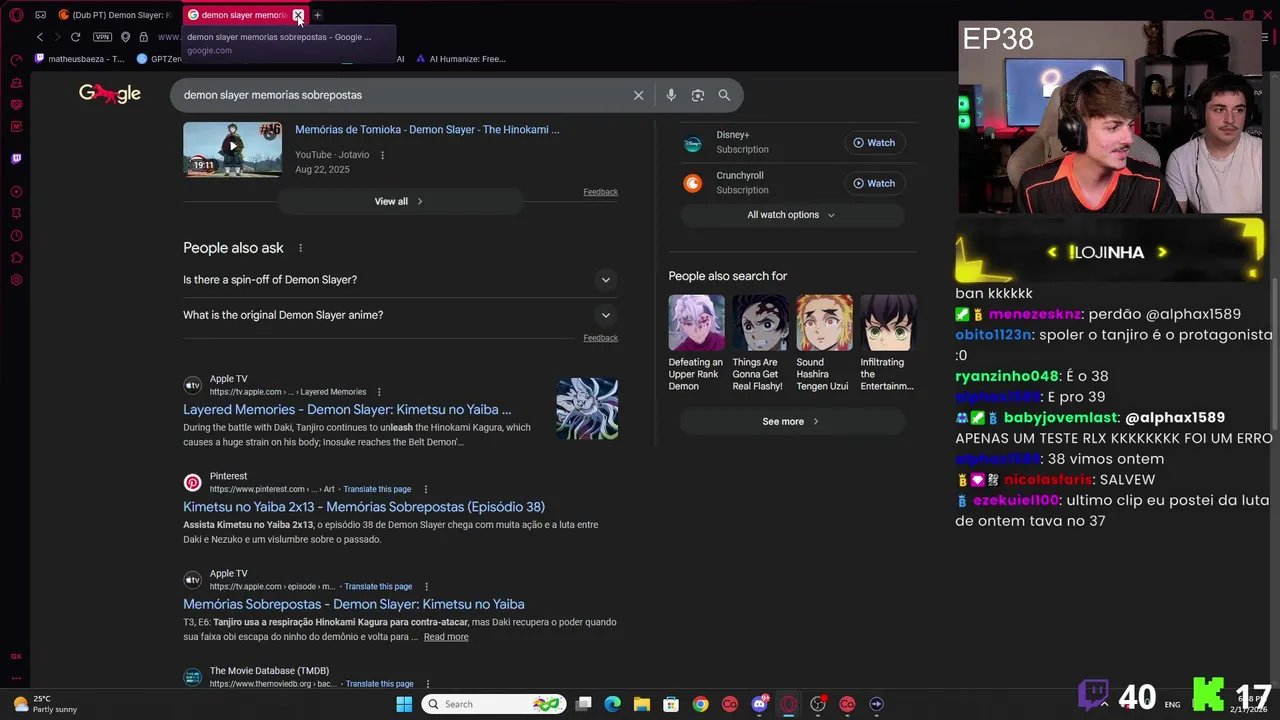
Task: Launch Microsoft Edge from taskbar
Action: pyautogui.click(x=613, y=704)
